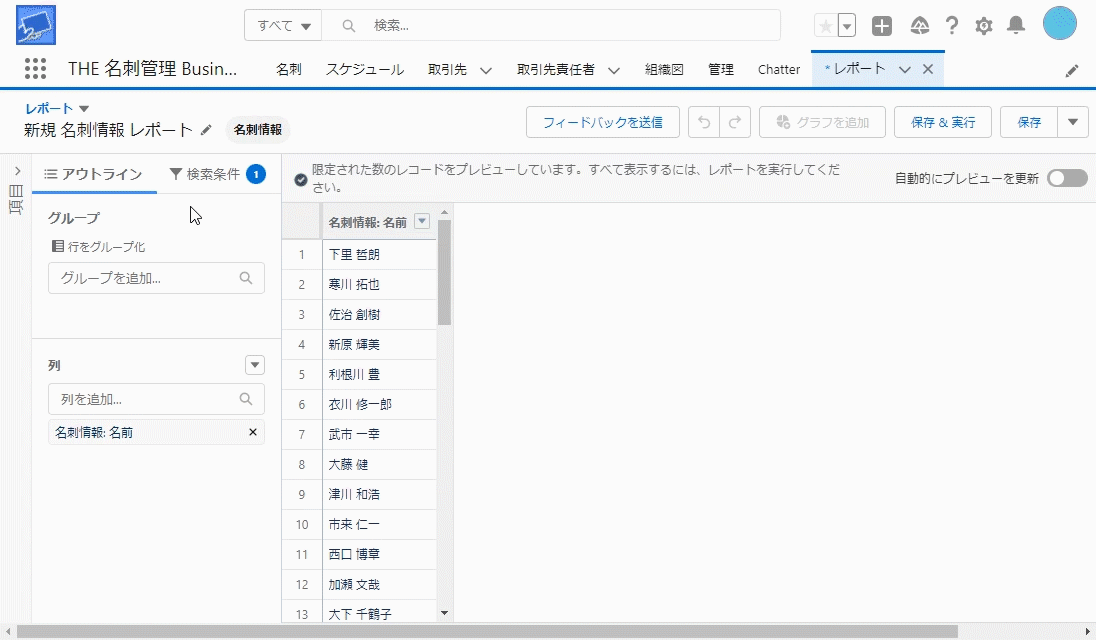Open the Chatter tab
Viewport: 1096px width, 640px height.
point(779,69)
